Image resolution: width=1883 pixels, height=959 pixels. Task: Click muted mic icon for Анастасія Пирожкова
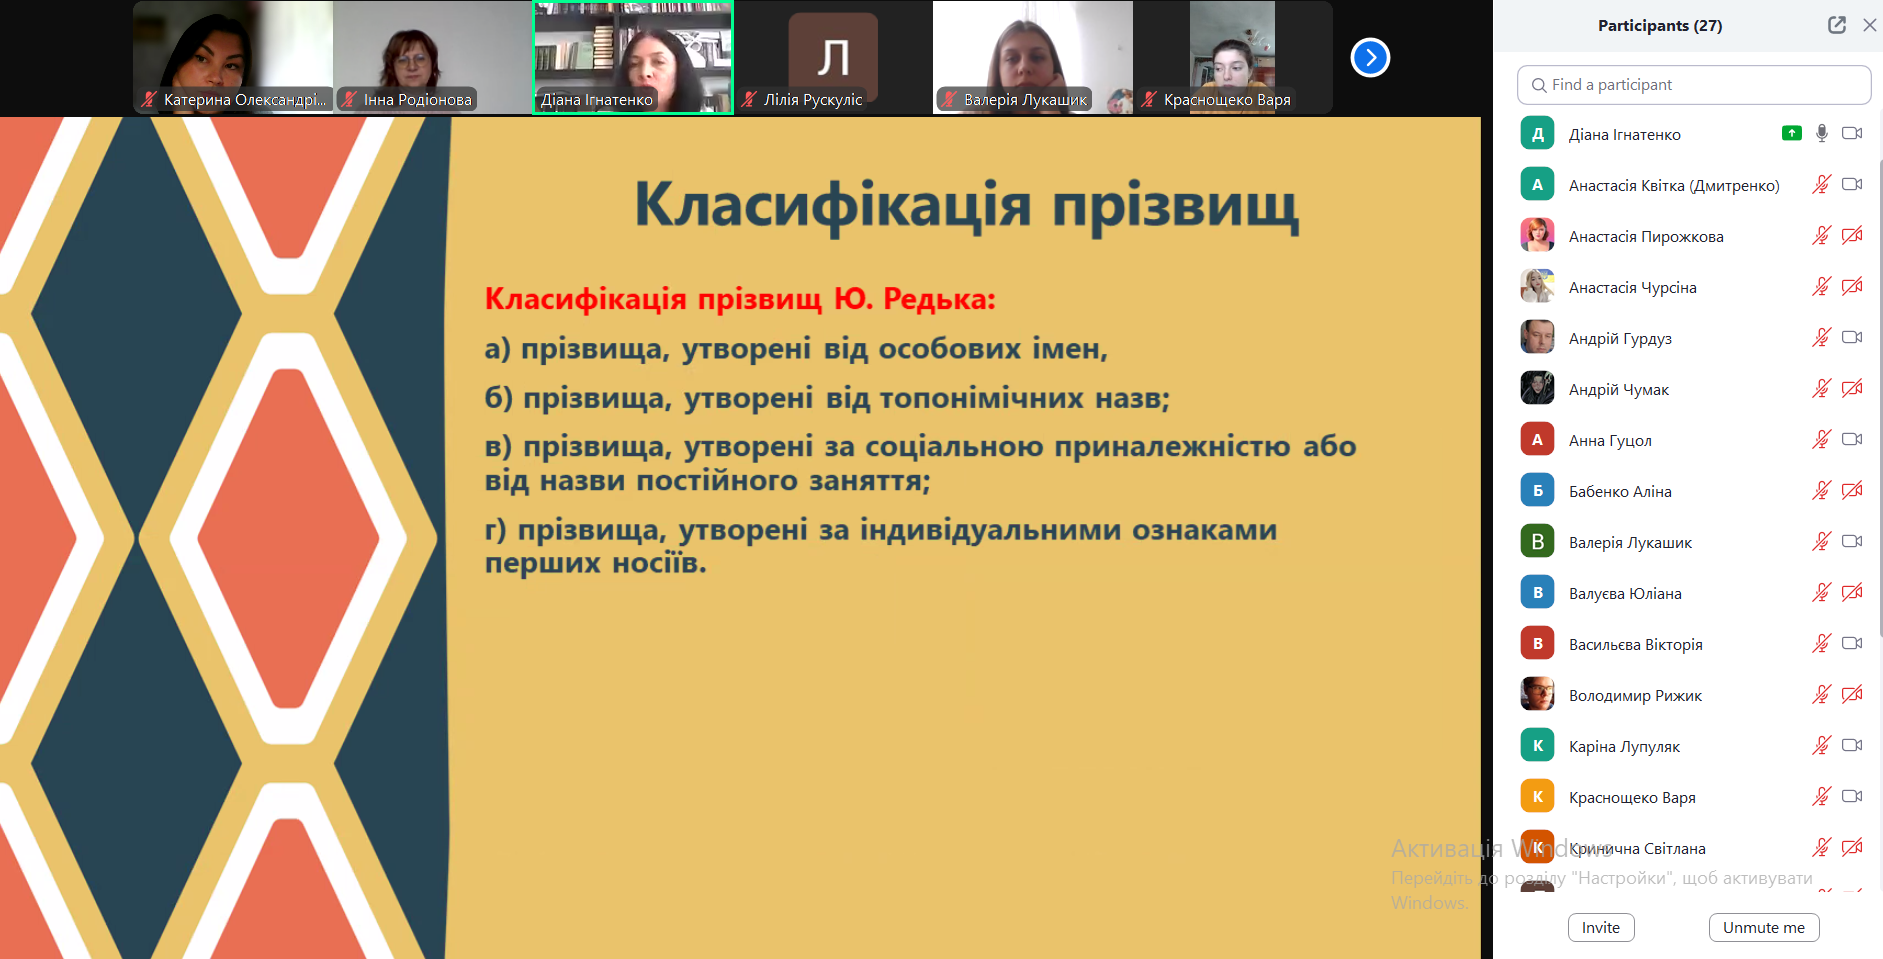(1821, 236)
